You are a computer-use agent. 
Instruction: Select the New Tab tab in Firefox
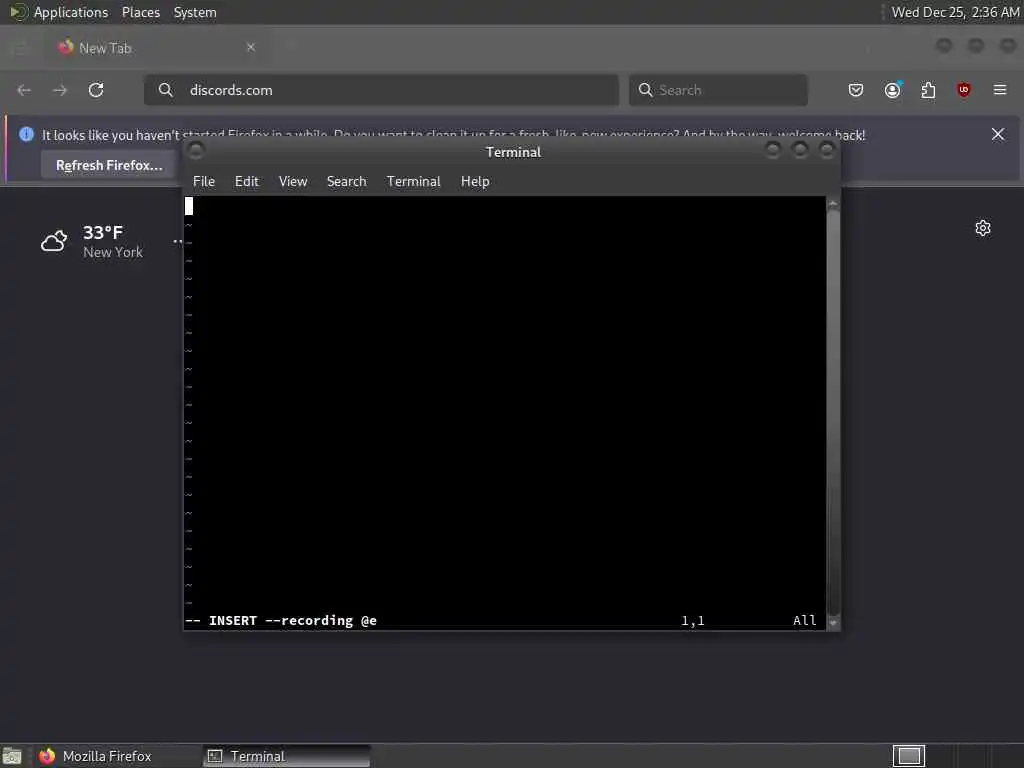pyautogui.click(x=155, y=48)
